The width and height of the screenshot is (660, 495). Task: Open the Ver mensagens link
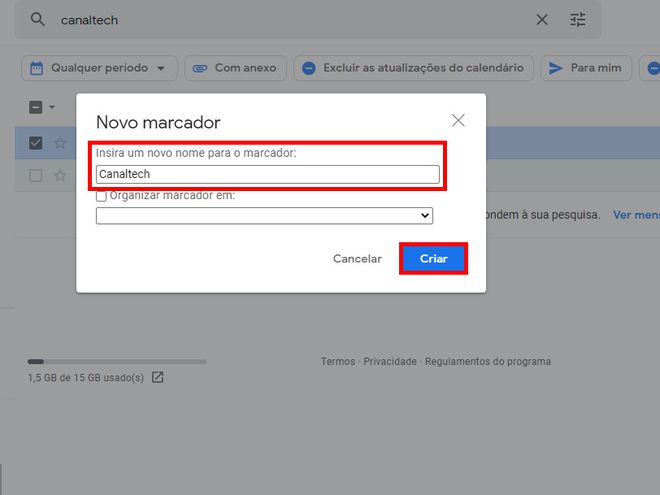636,215
